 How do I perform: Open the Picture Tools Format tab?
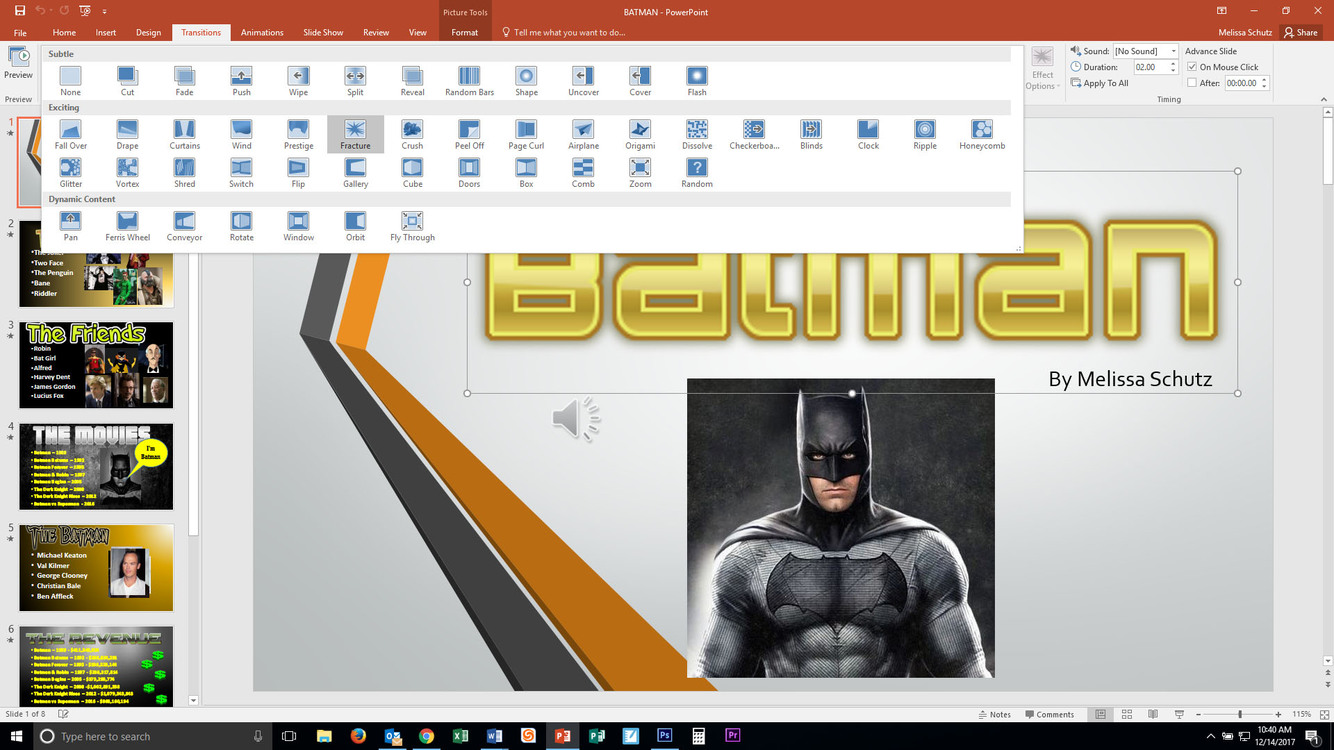[x=464, y=32]
